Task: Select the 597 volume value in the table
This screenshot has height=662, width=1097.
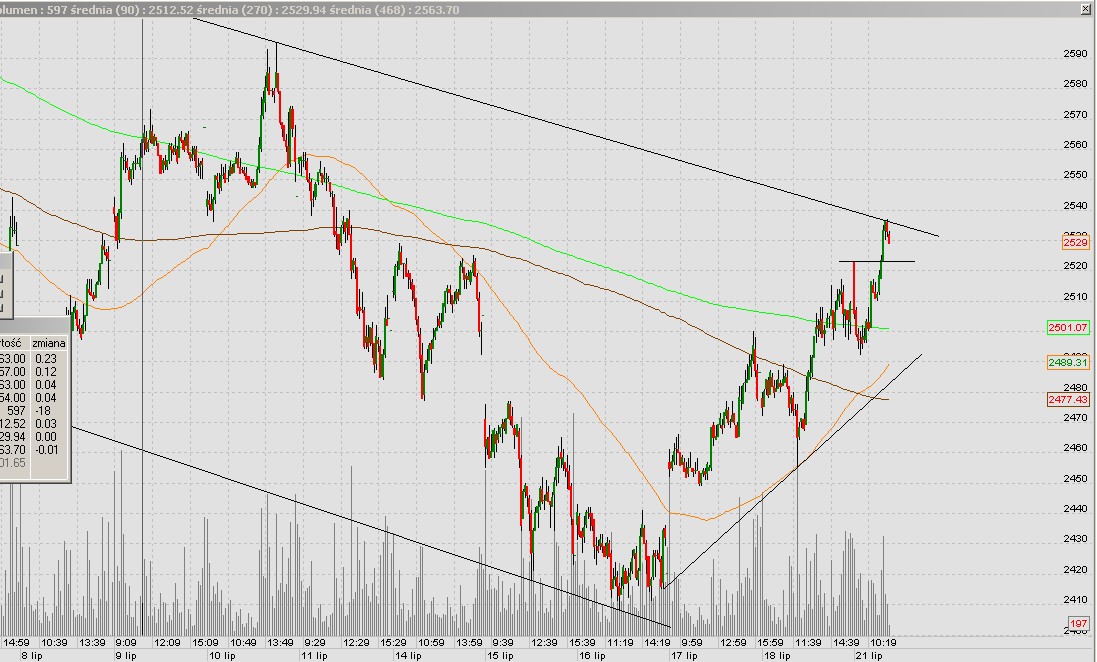Action: pyautogui.click(x=16, y=411)
